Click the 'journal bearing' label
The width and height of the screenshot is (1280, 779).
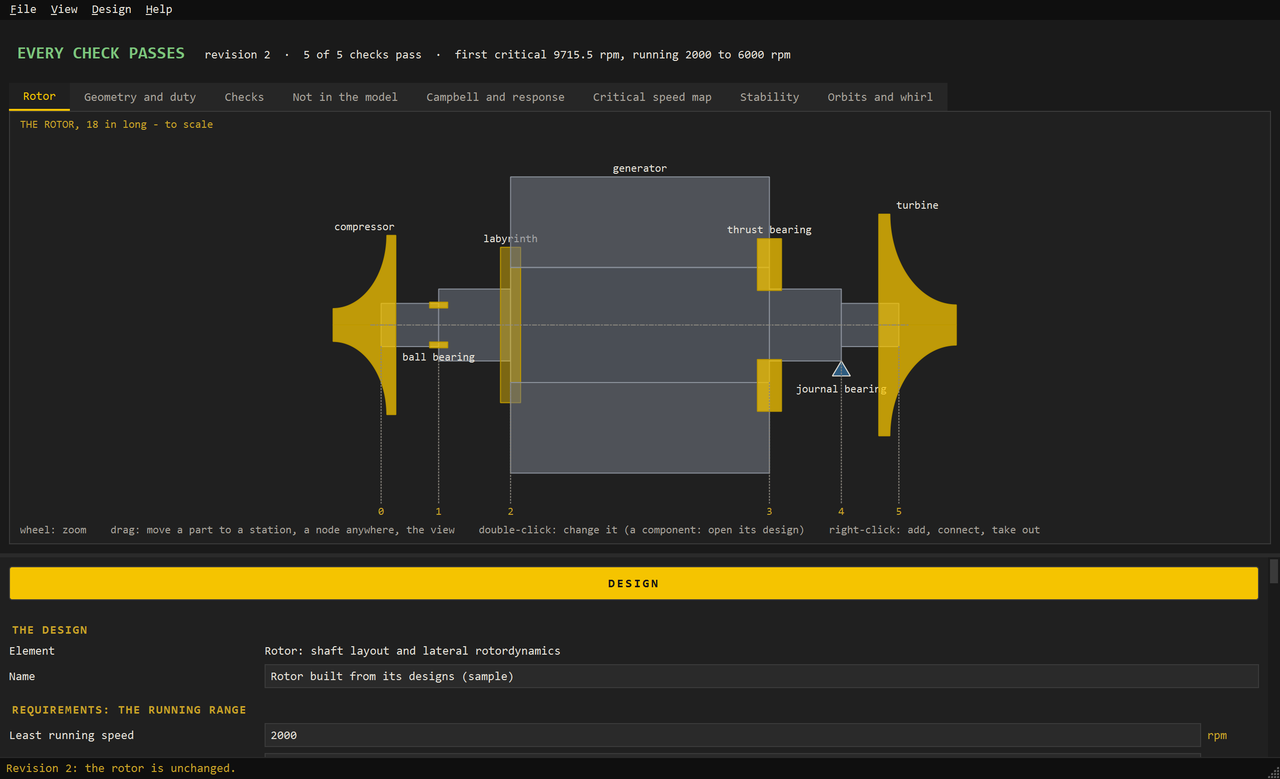pos(841,389)
